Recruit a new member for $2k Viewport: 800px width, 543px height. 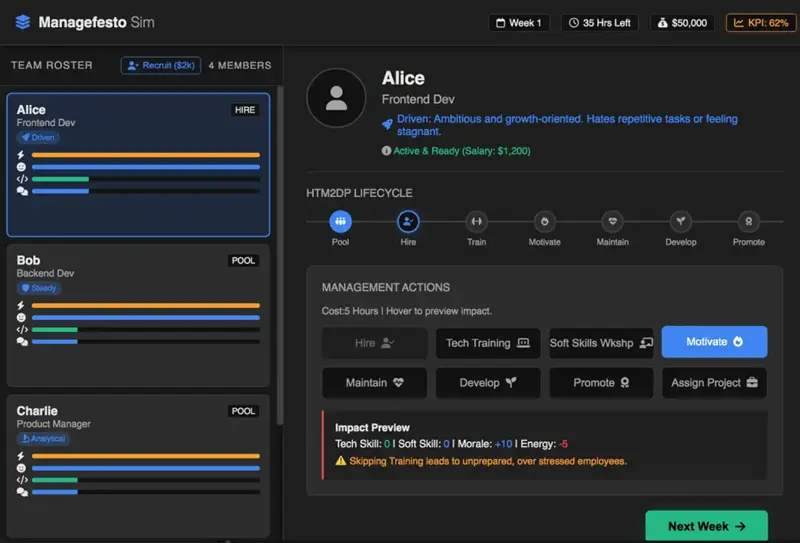click(160, 65)
